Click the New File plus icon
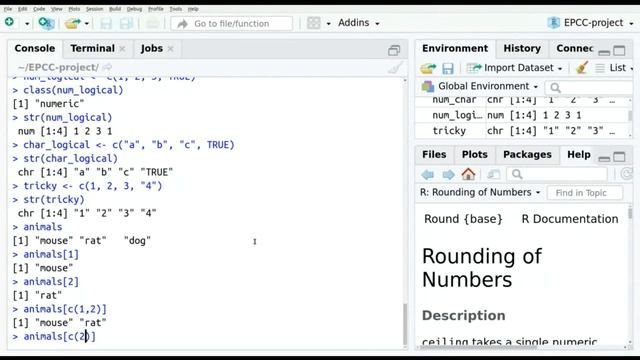 coord(9,22)
